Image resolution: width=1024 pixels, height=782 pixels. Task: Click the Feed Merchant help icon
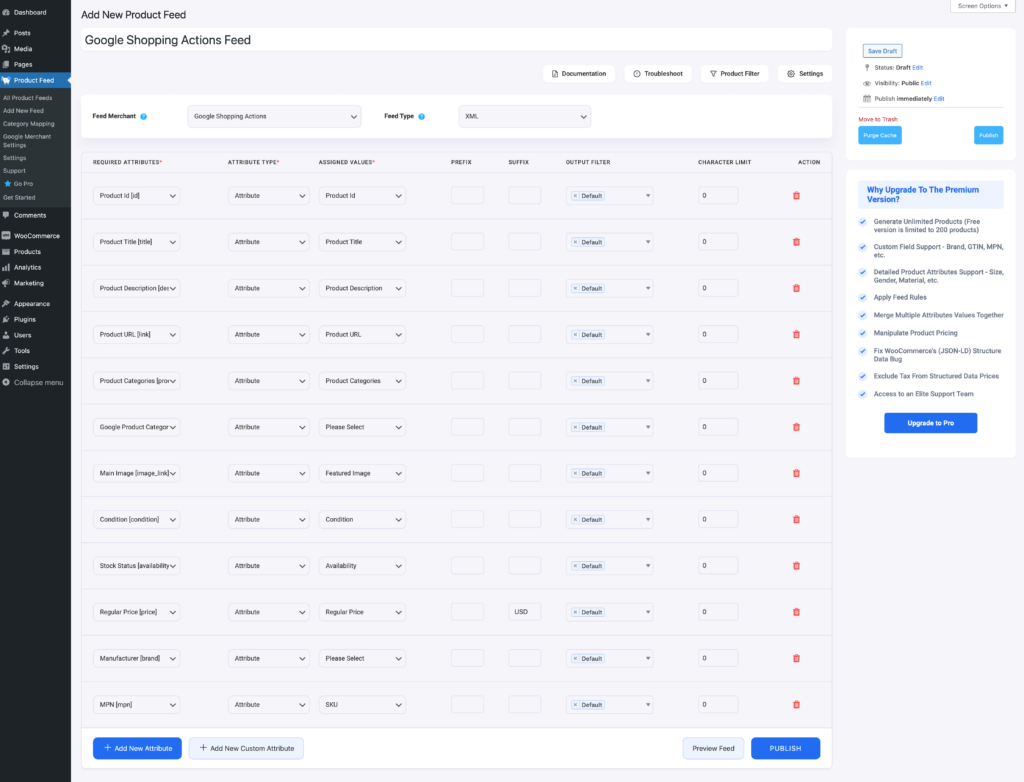click(144, 116)
